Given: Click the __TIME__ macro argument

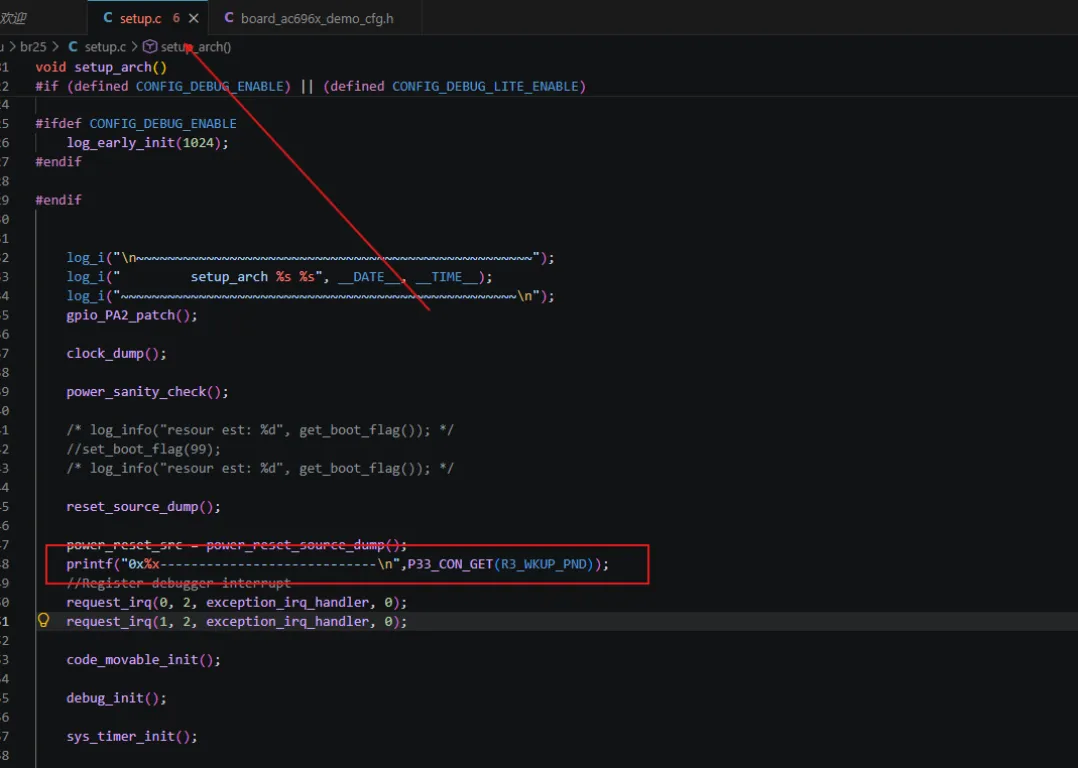Looking at the screenshot, I should pos(446,277).
